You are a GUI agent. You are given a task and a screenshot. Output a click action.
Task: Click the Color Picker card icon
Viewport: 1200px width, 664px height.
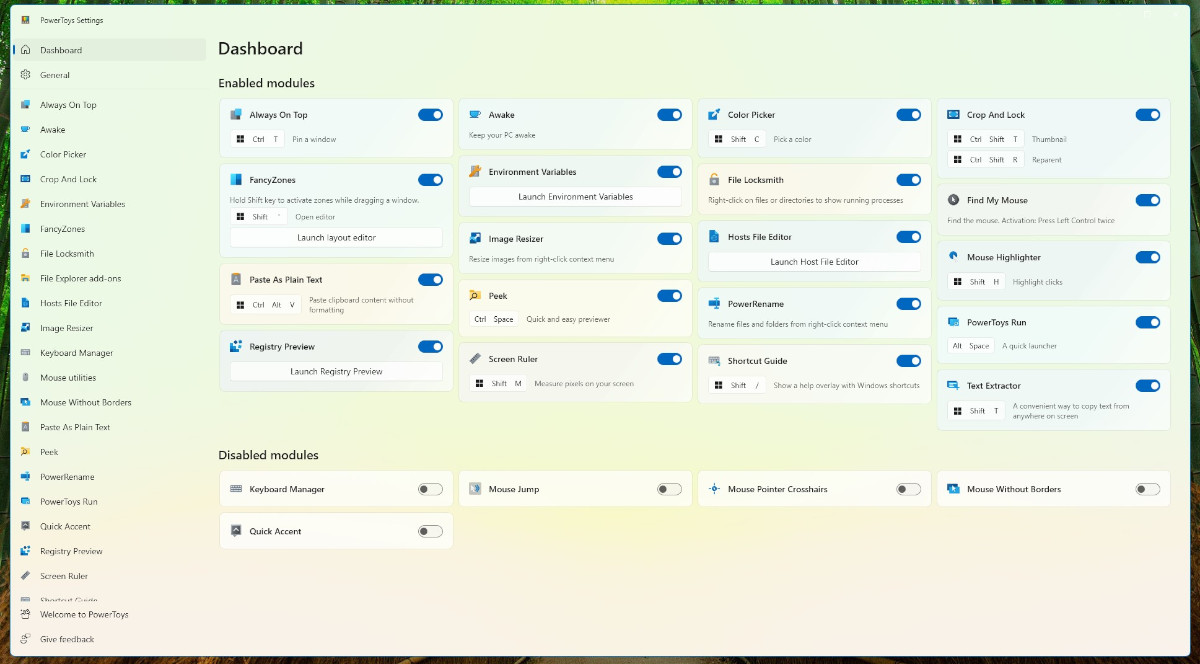click(x=714, y=115)
